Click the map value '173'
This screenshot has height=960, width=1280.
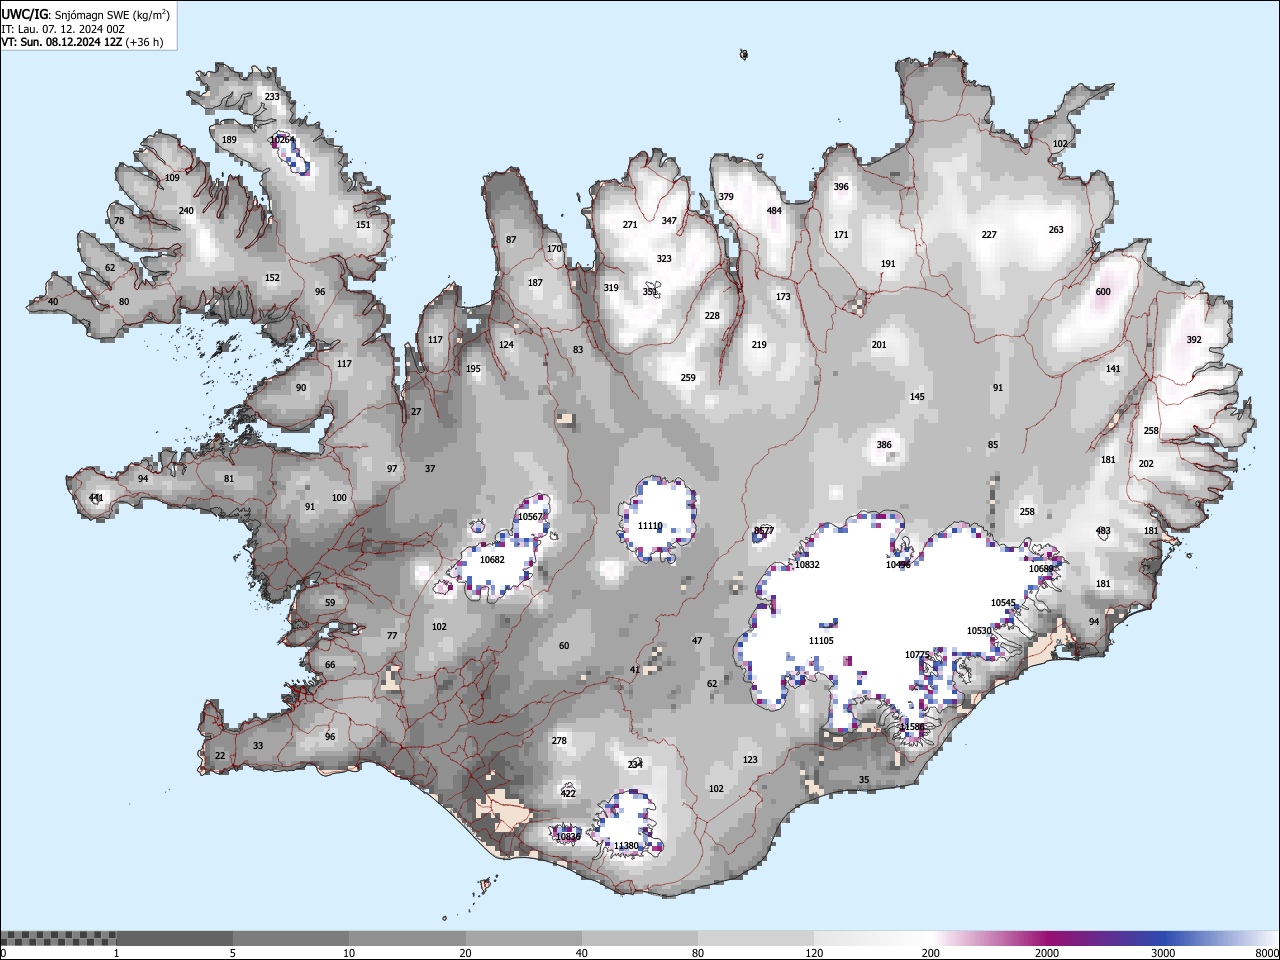click(x=783, y=297)
